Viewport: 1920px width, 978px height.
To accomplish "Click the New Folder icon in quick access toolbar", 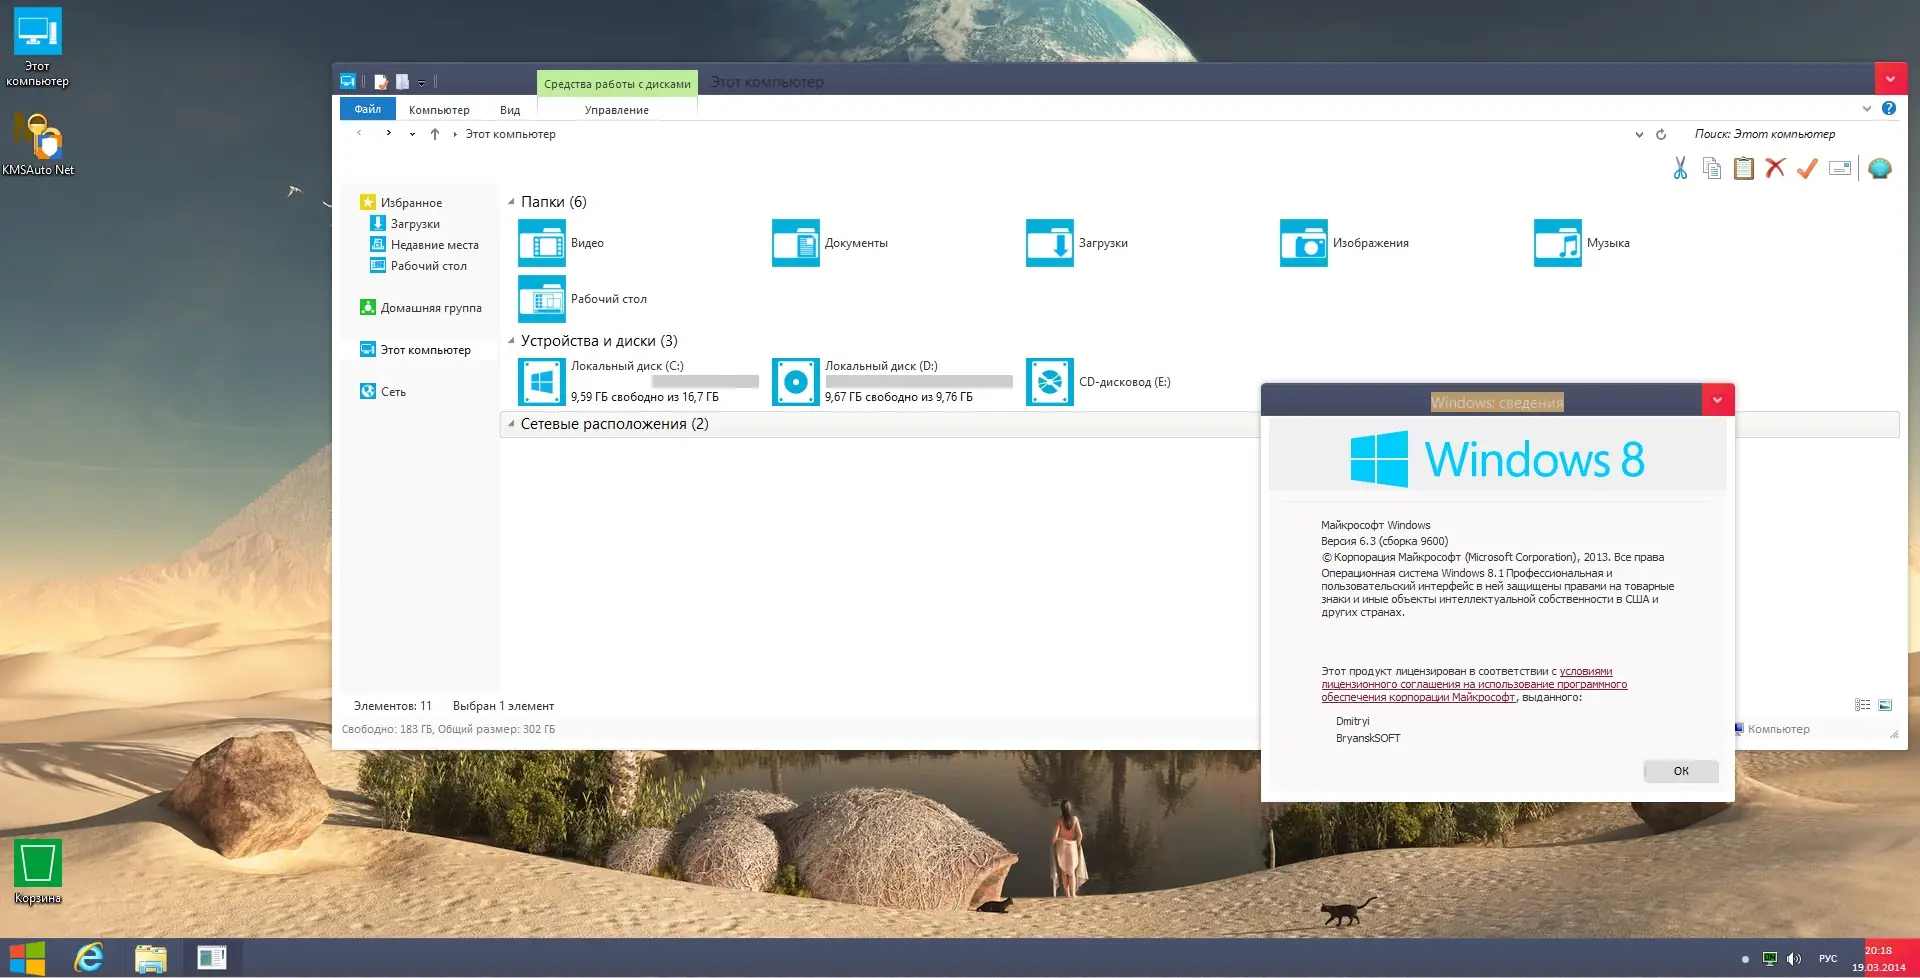I will pos(402,82).
